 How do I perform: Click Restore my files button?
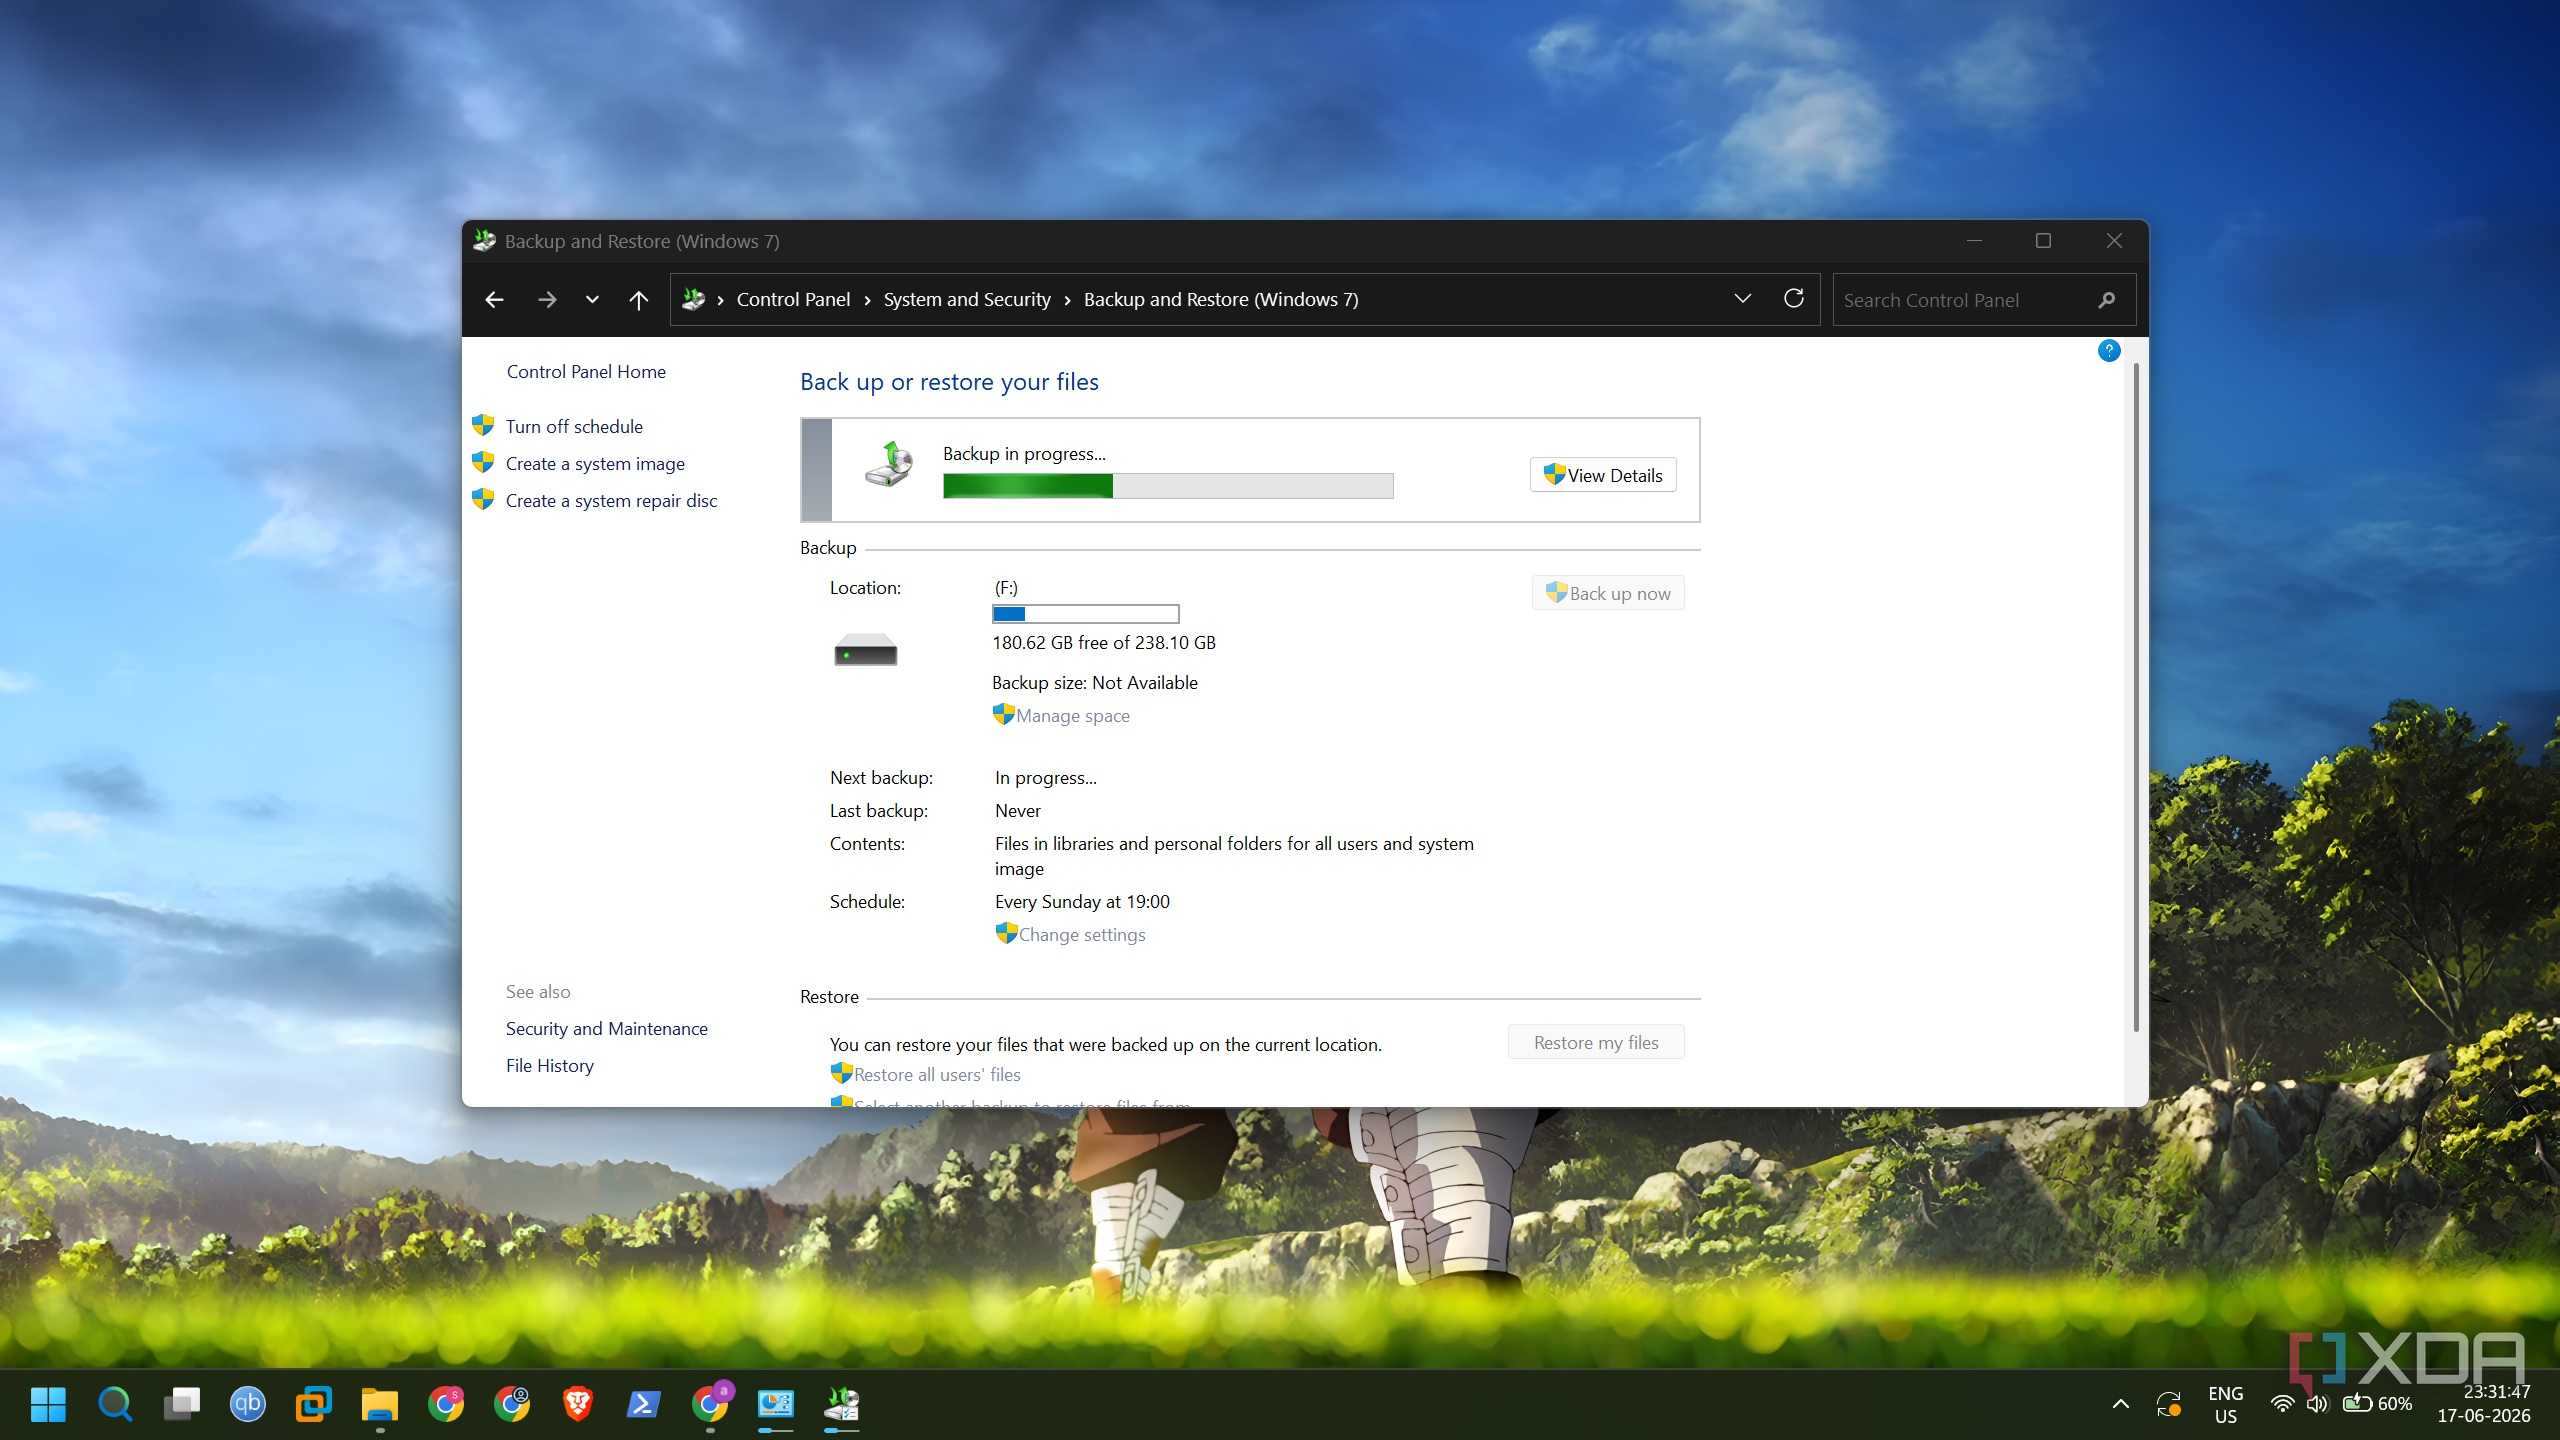[1596, 1043]
